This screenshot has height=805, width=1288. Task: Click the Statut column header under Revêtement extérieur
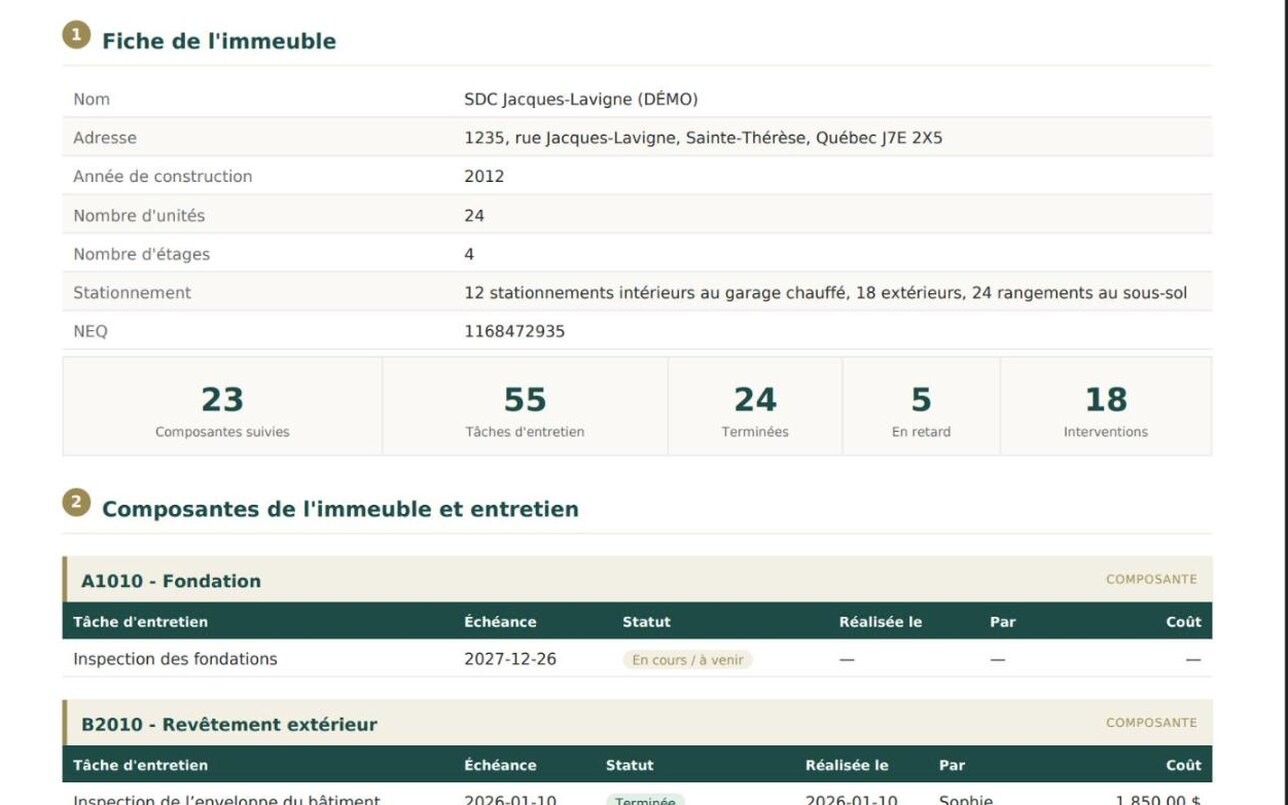(x=630, y=765)
